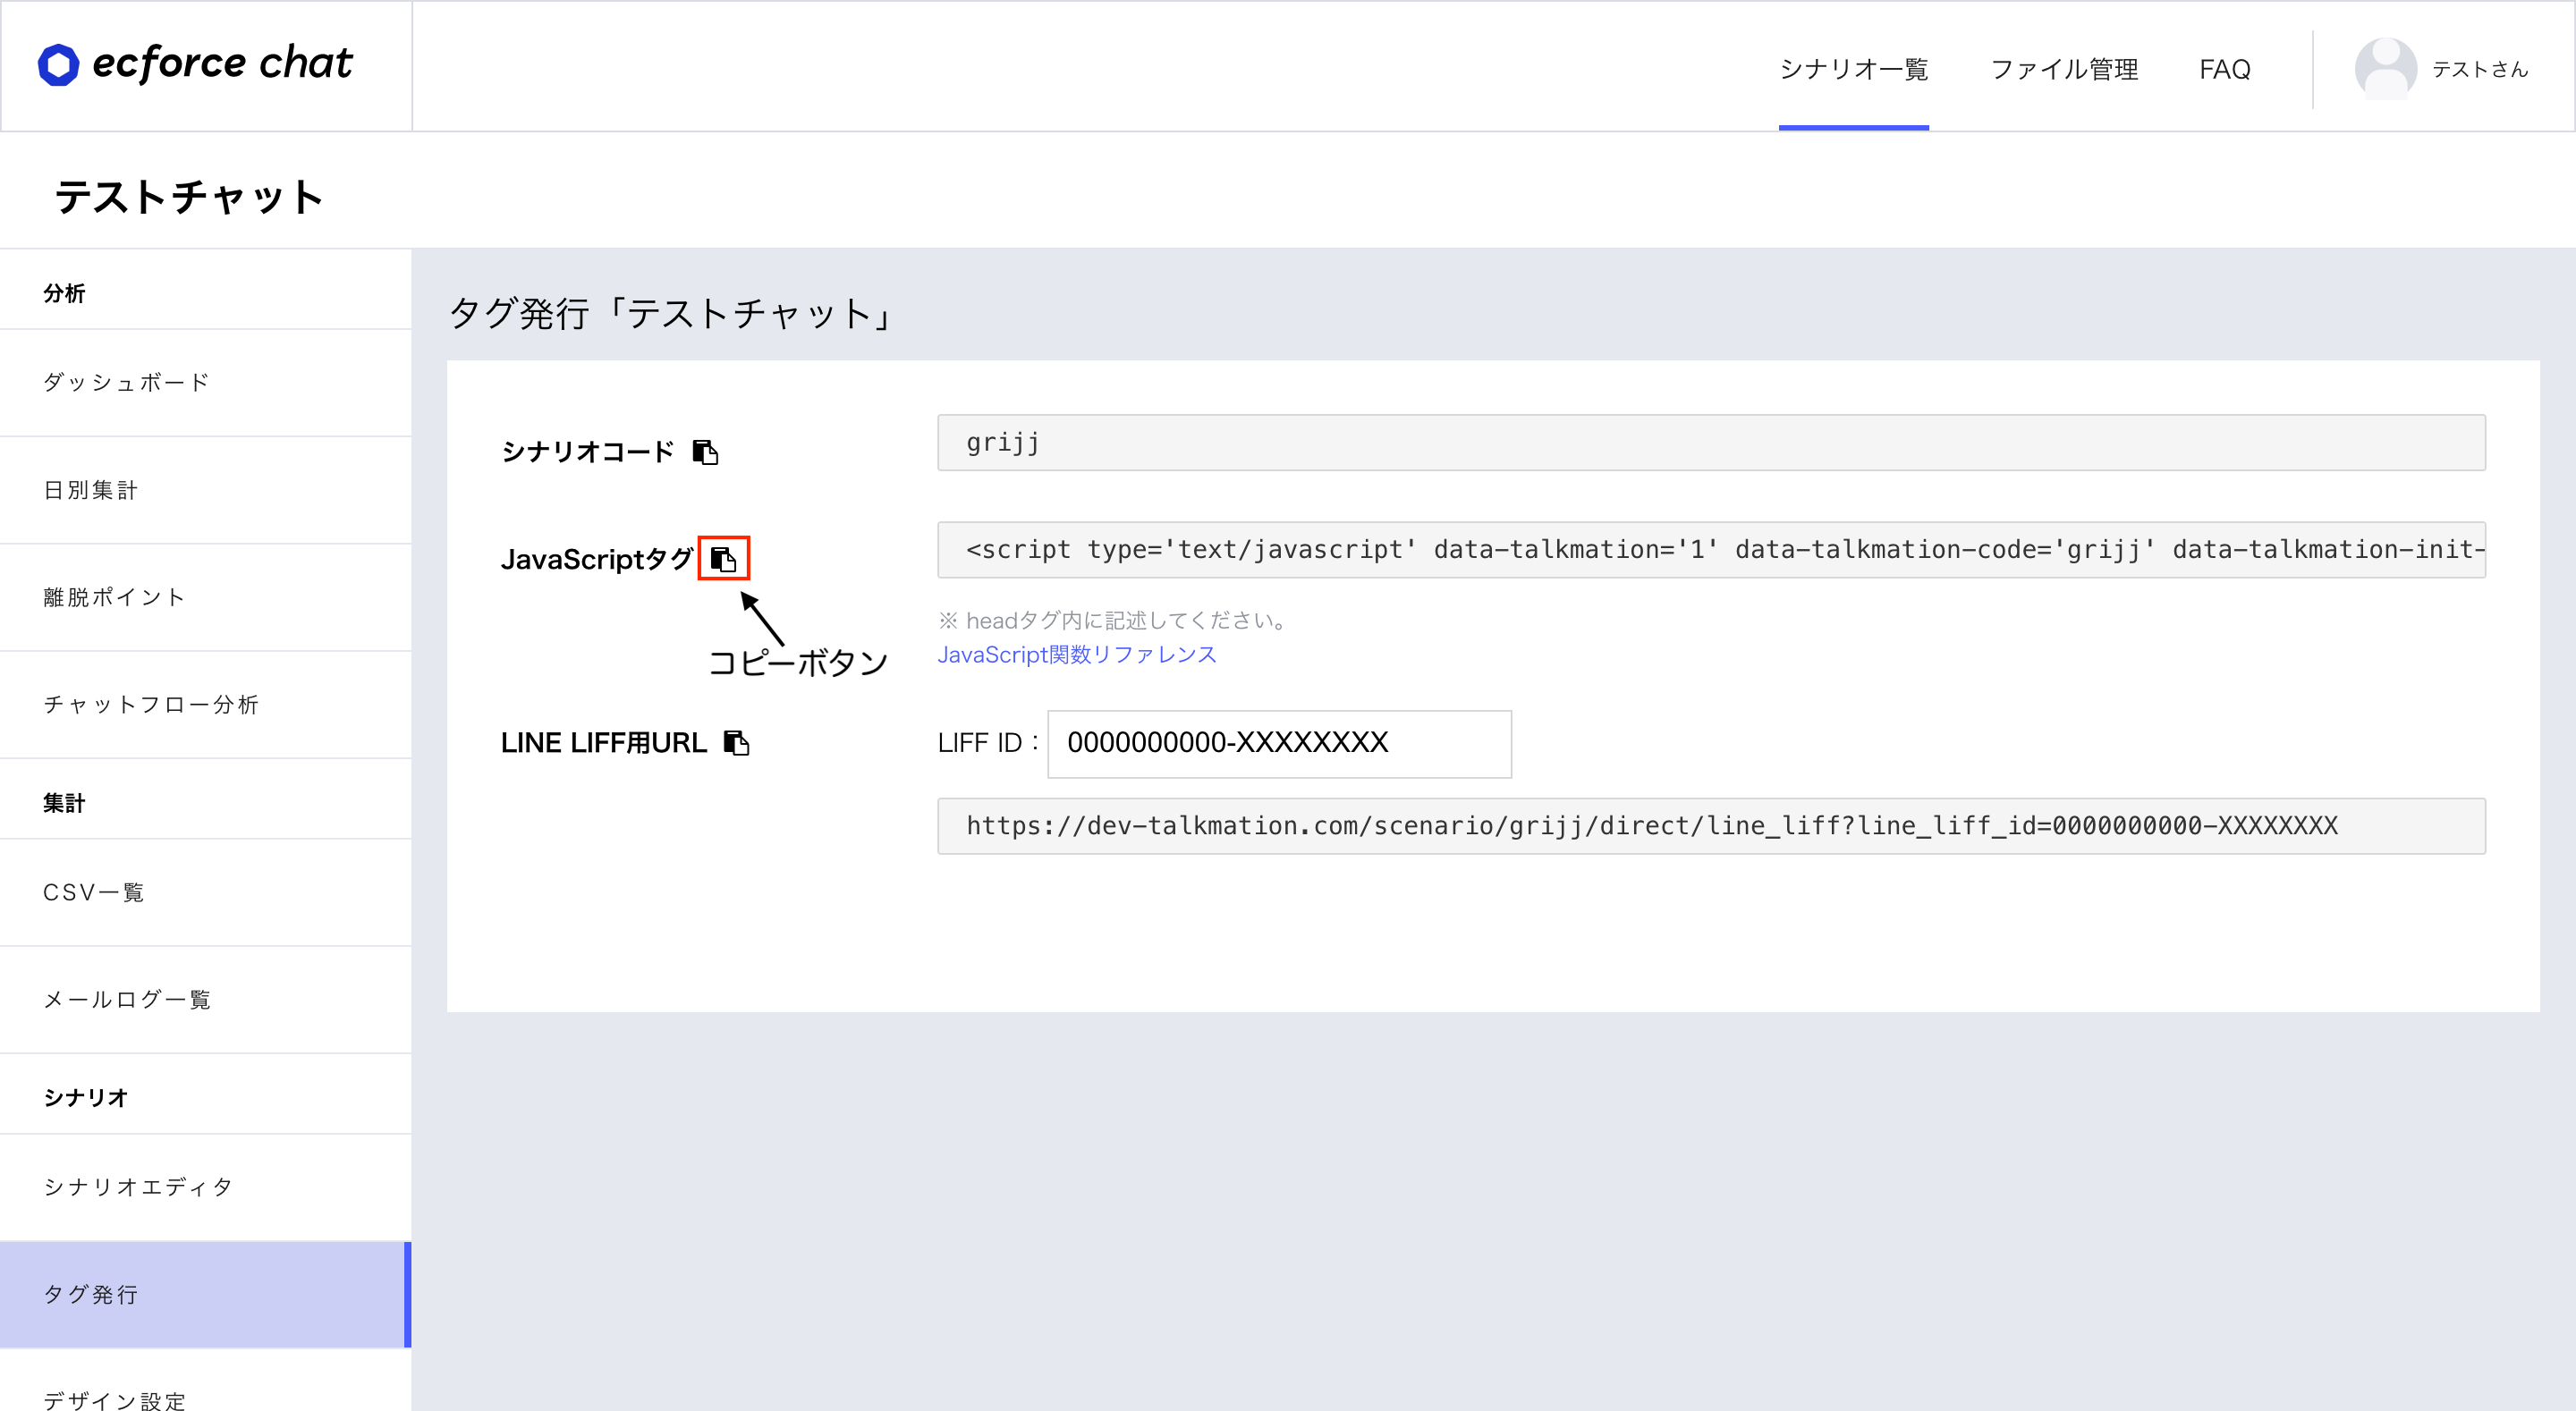The height and width of the screenshot is (1411, 2576).
Task: Select タグ発行 in sidebar
Action: click(206, 1295)
